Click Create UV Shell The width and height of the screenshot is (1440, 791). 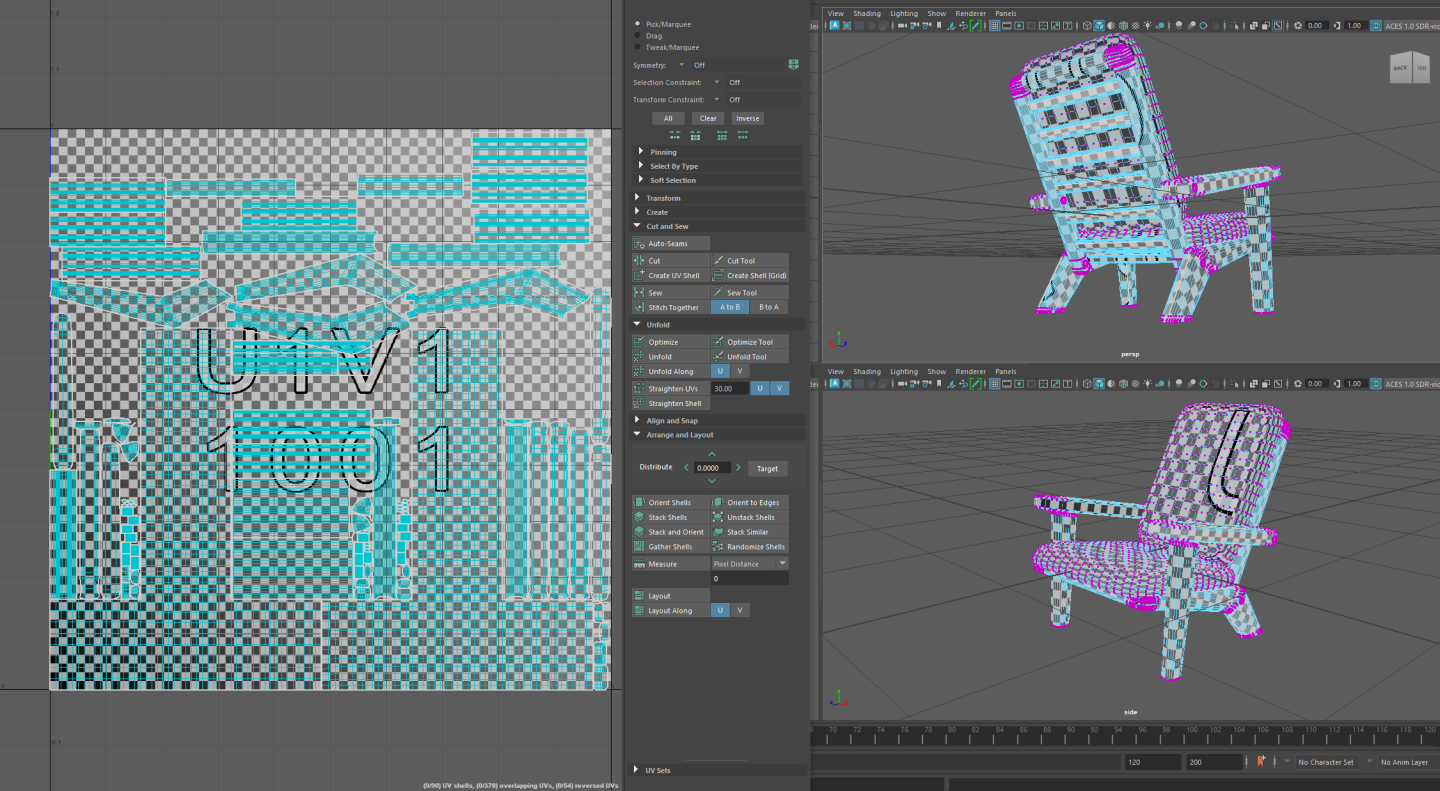[x=671, y=275]
